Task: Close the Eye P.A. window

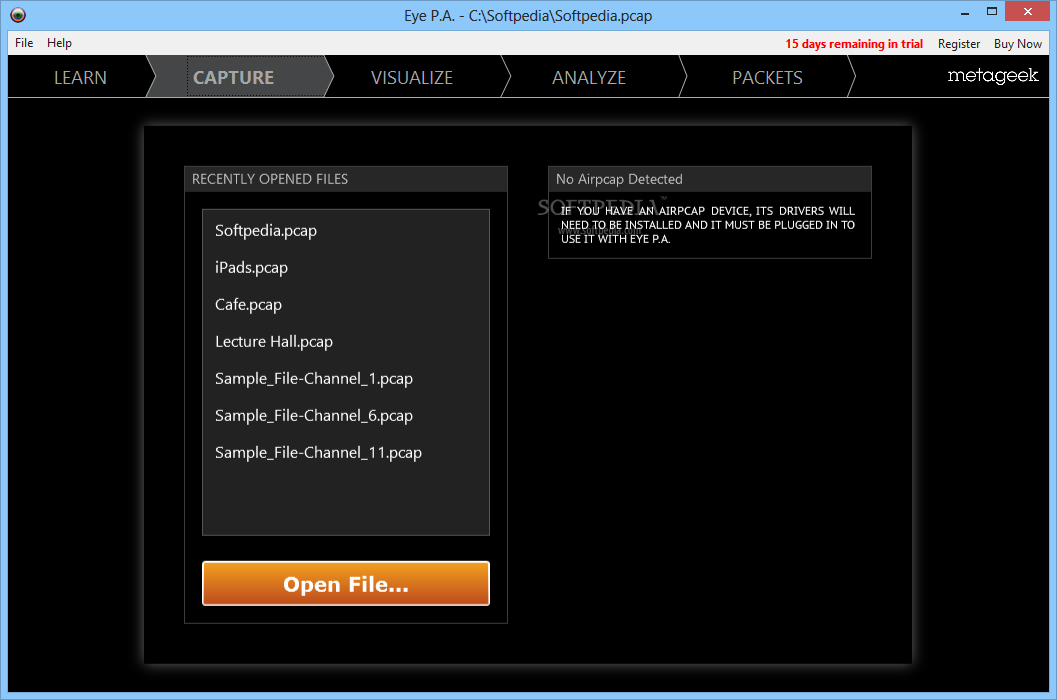Action: (1027, 11)
